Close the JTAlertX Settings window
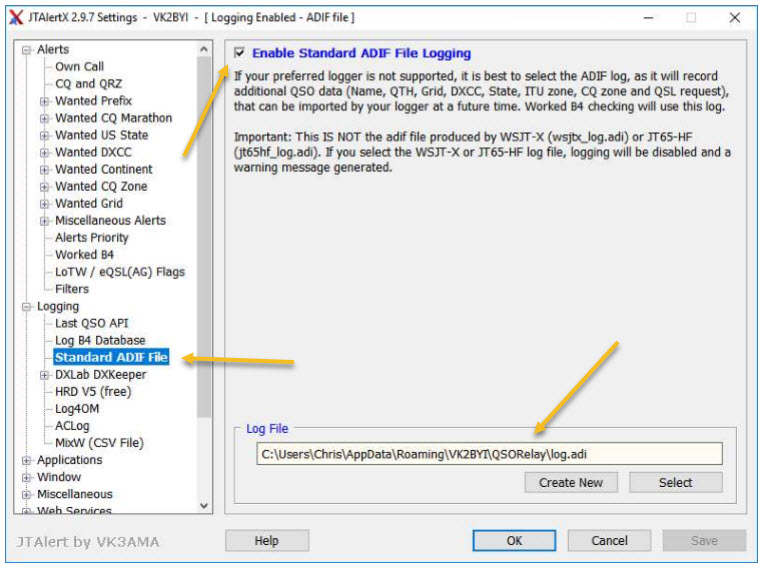762x568 pixels. point(735,18)
